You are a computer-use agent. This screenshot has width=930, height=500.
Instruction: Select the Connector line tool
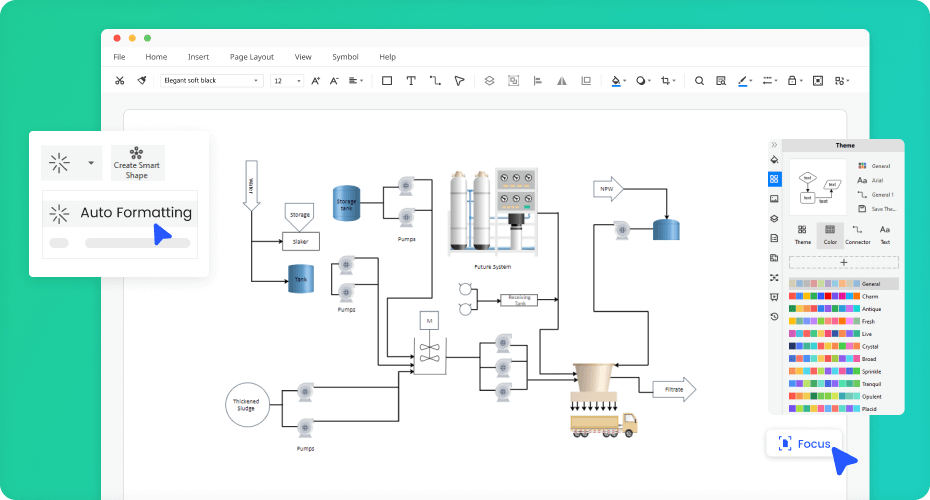(435, 81)
